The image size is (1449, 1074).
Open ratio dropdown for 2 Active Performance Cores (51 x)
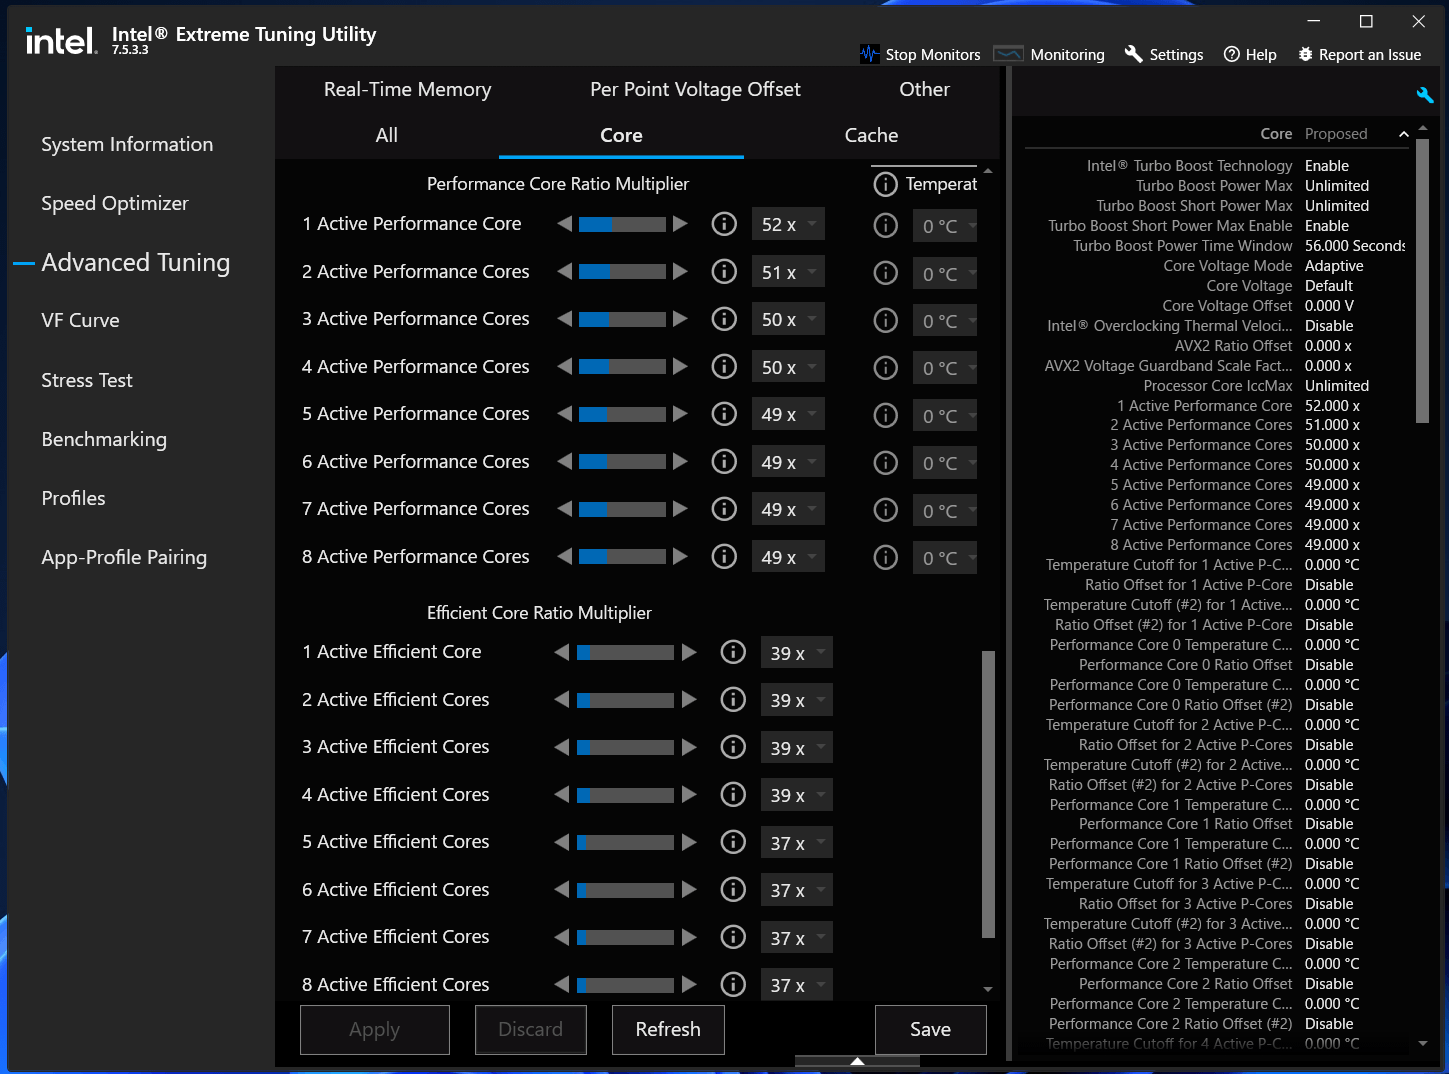click(x=788, y=272)
